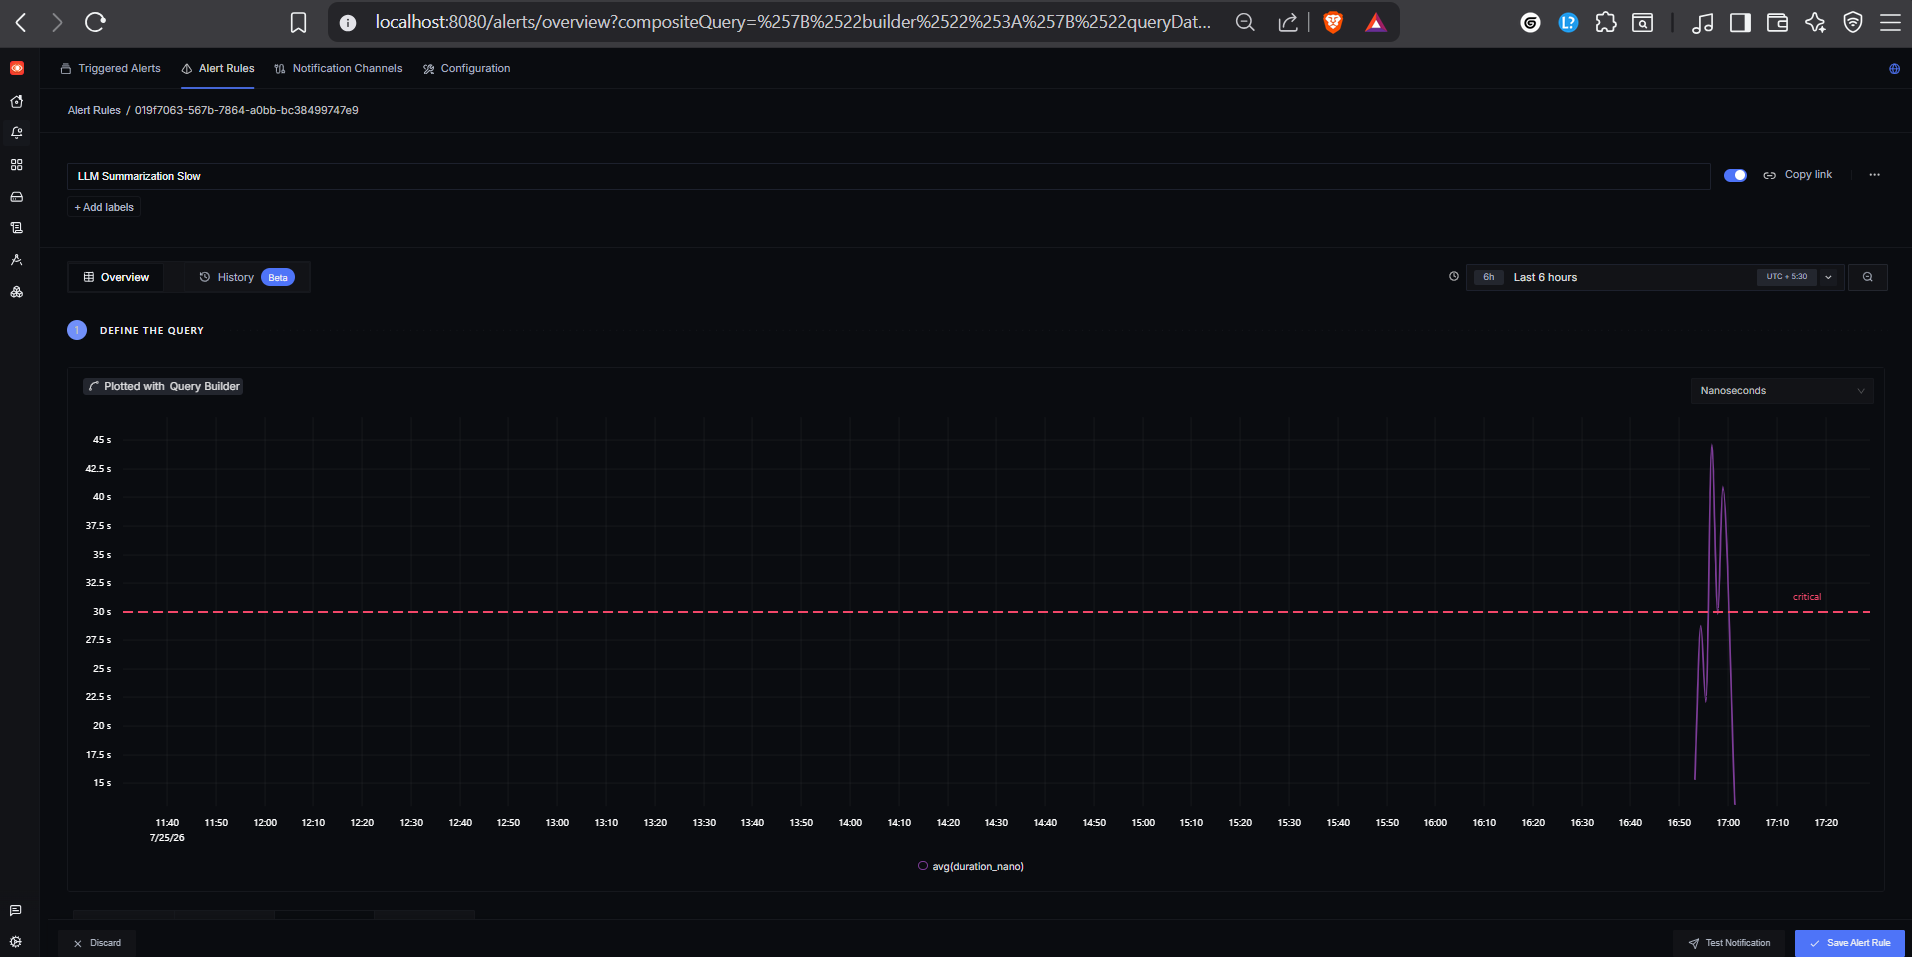The height and width of the screenshot is (957, 1912).
Task: Click the Brave Shields lion icon
Action: pos(1333,22)
